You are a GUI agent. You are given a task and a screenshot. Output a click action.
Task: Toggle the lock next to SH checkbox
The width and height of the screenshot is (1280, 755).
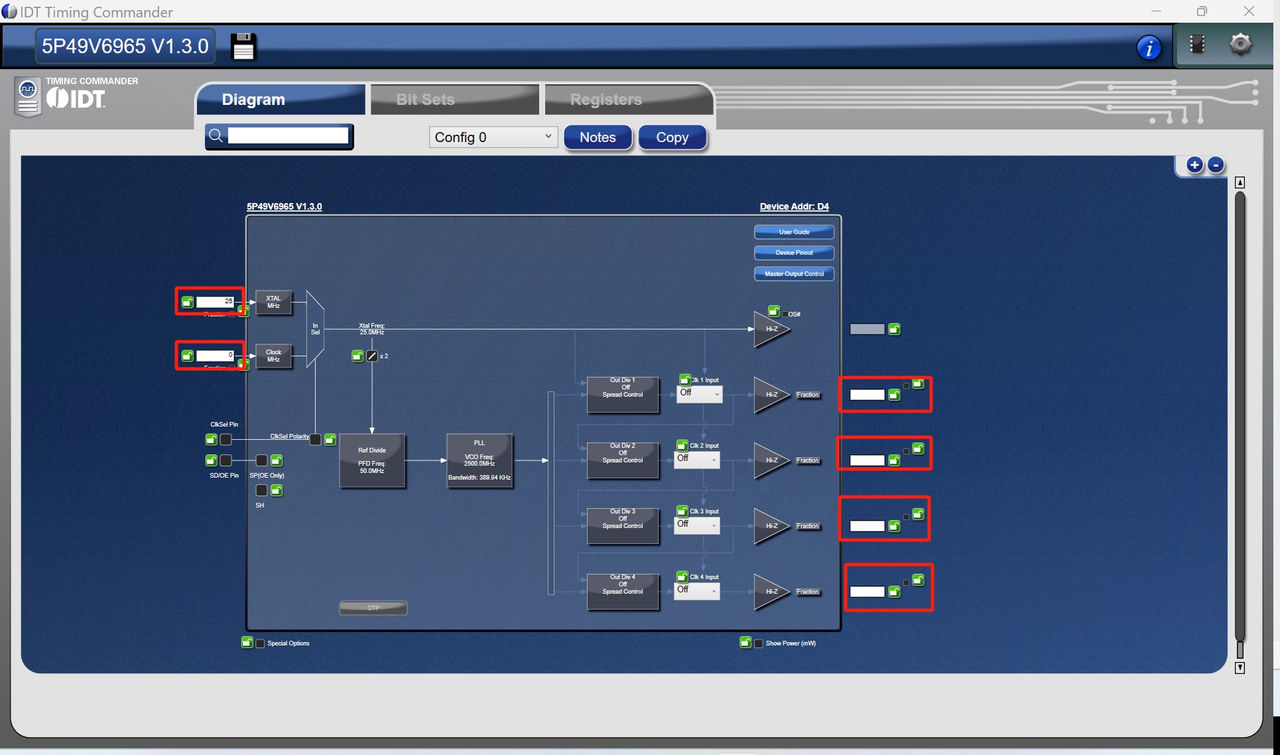276,490
